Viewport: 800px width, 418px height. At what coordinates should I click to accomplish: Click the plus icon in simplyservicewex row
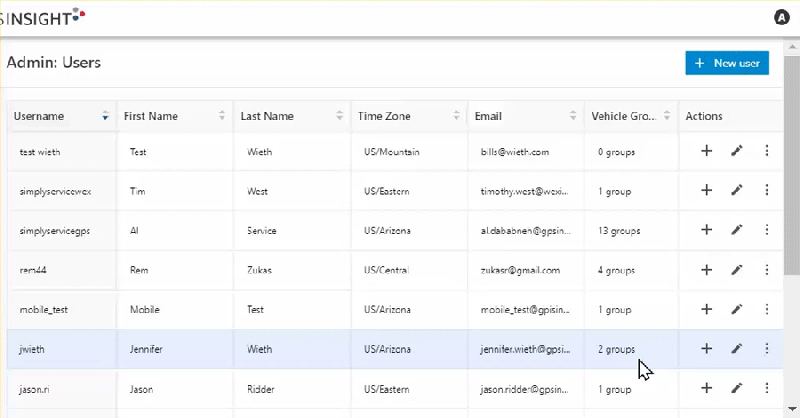pos(707,190)
